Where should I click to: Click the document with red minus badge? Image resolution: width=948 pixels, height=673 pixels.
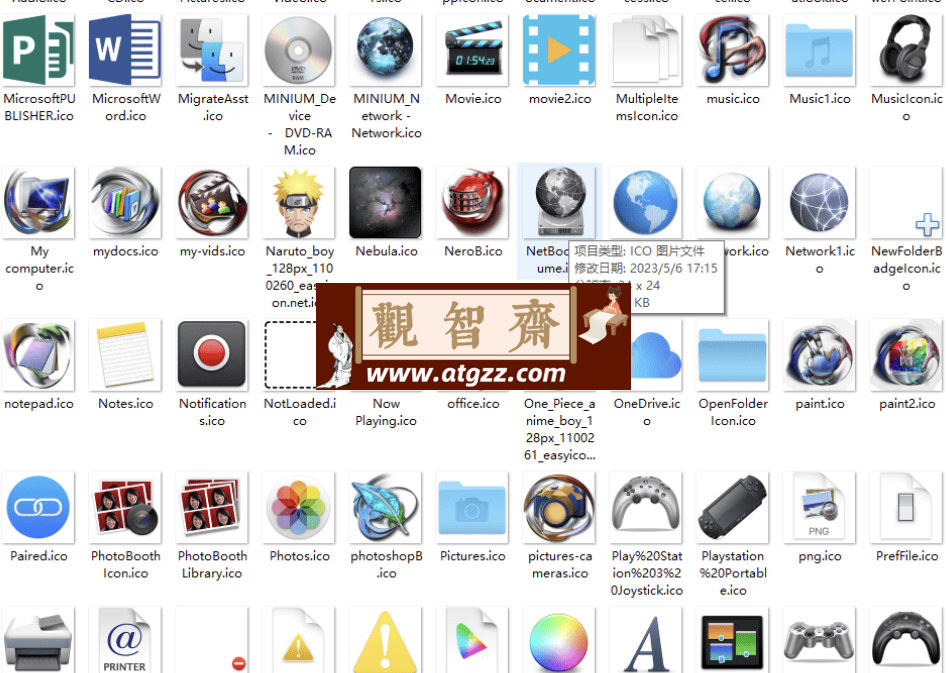[x=212, y=641]
